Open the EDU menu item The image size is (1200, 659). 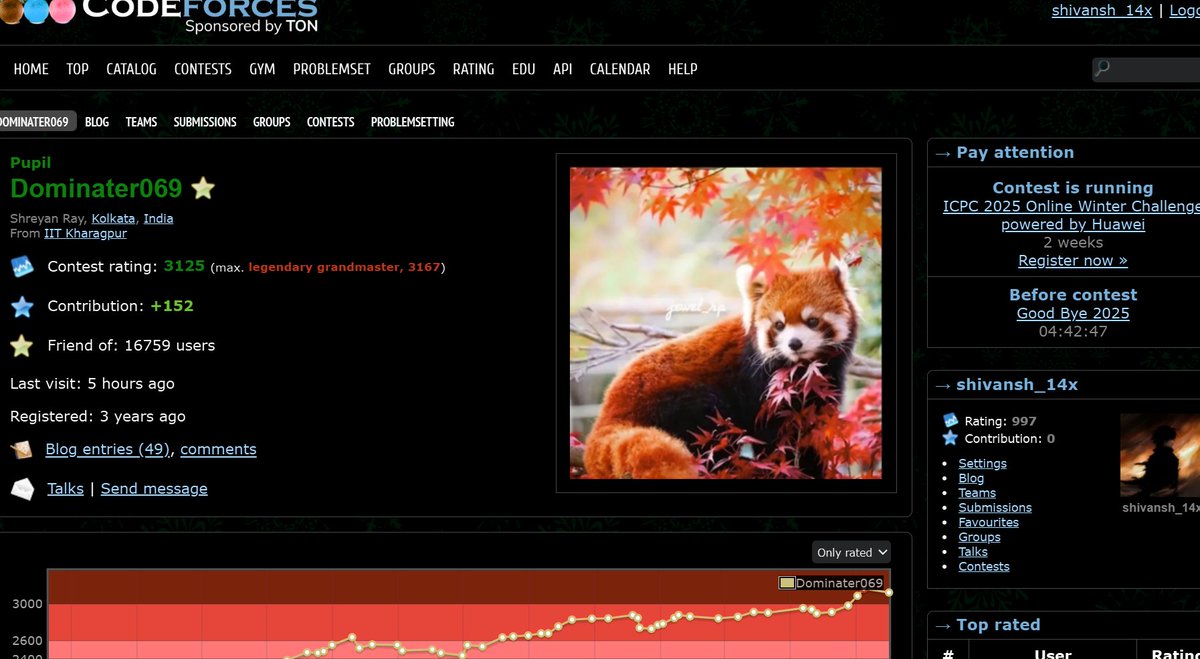click(x=523, y=69)
